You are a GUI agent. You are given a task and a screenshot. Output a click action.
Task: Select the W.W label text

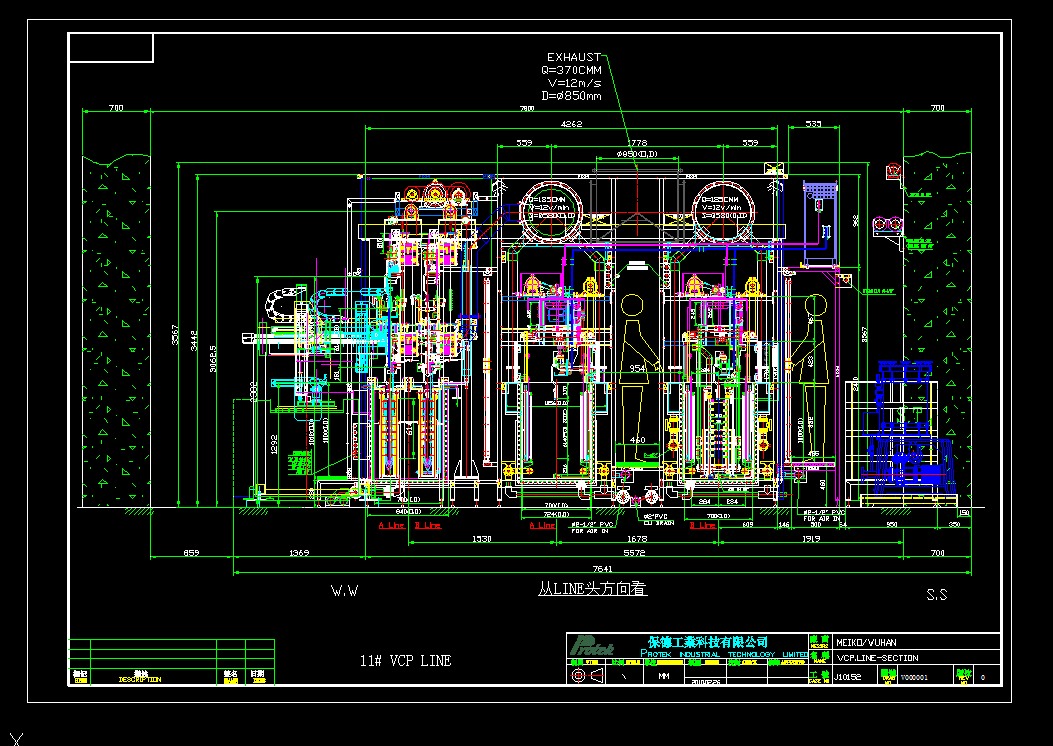345,591
